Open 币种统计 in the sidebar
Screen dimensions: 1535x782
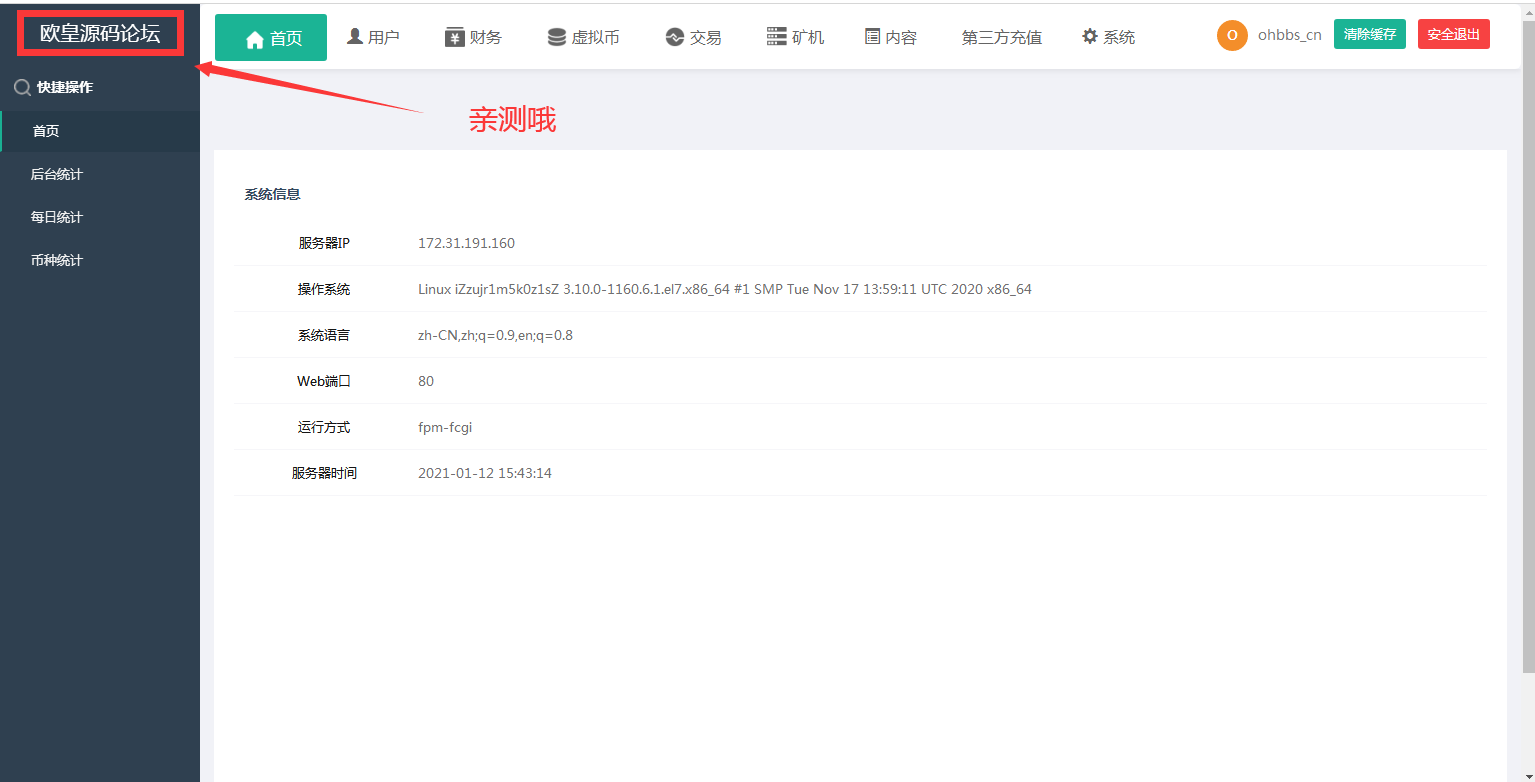tap(57, 260)
